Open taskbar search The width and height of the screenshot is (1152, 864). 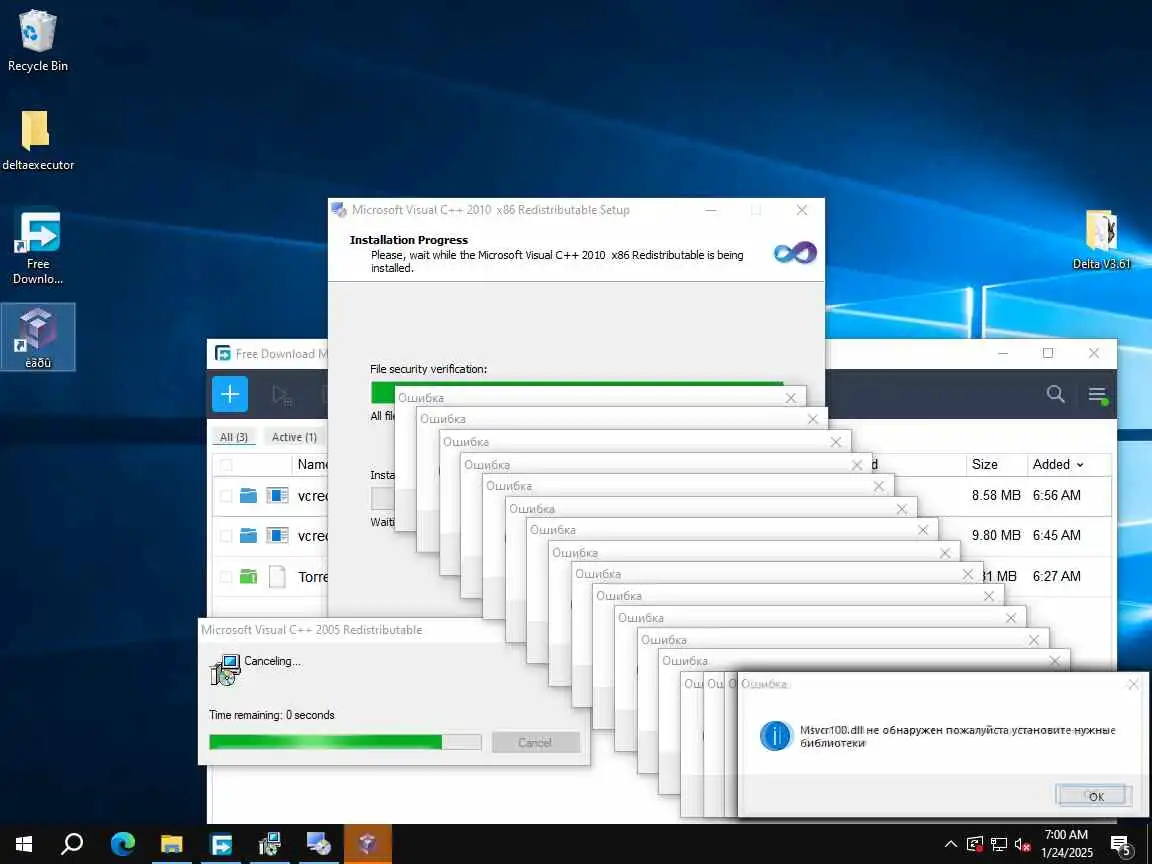click(x=72, y=843)
